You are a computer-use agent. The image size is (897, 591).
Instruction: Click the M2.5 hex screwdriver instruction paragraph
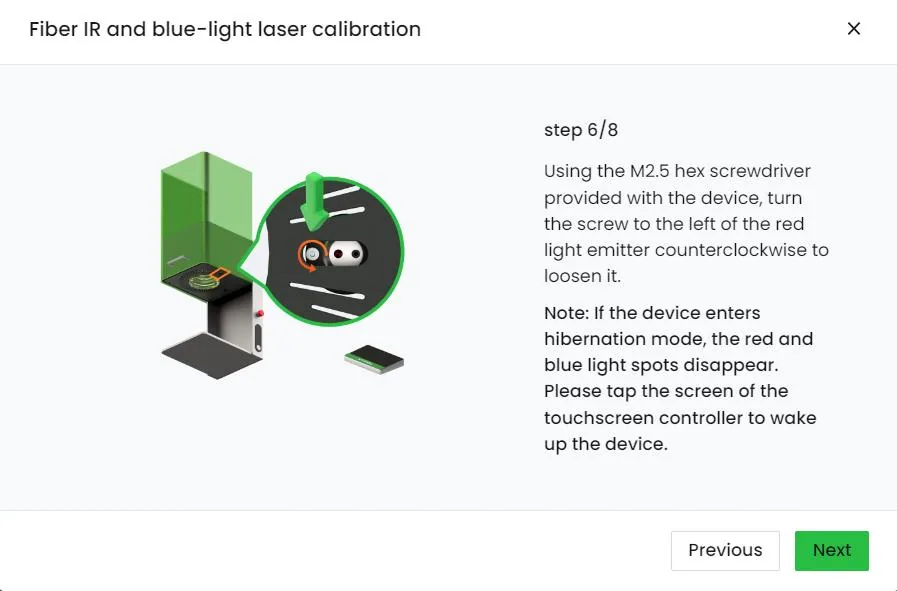point(686,224)
